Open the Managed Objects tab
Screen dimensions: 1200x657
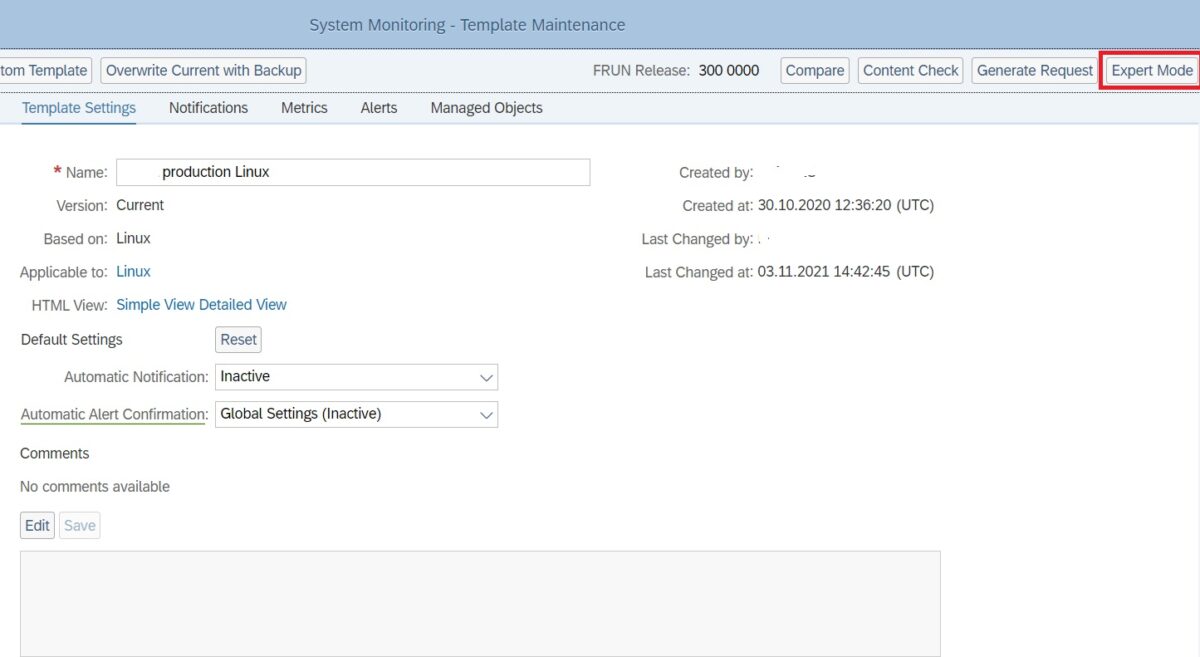[x=485, y=107]
